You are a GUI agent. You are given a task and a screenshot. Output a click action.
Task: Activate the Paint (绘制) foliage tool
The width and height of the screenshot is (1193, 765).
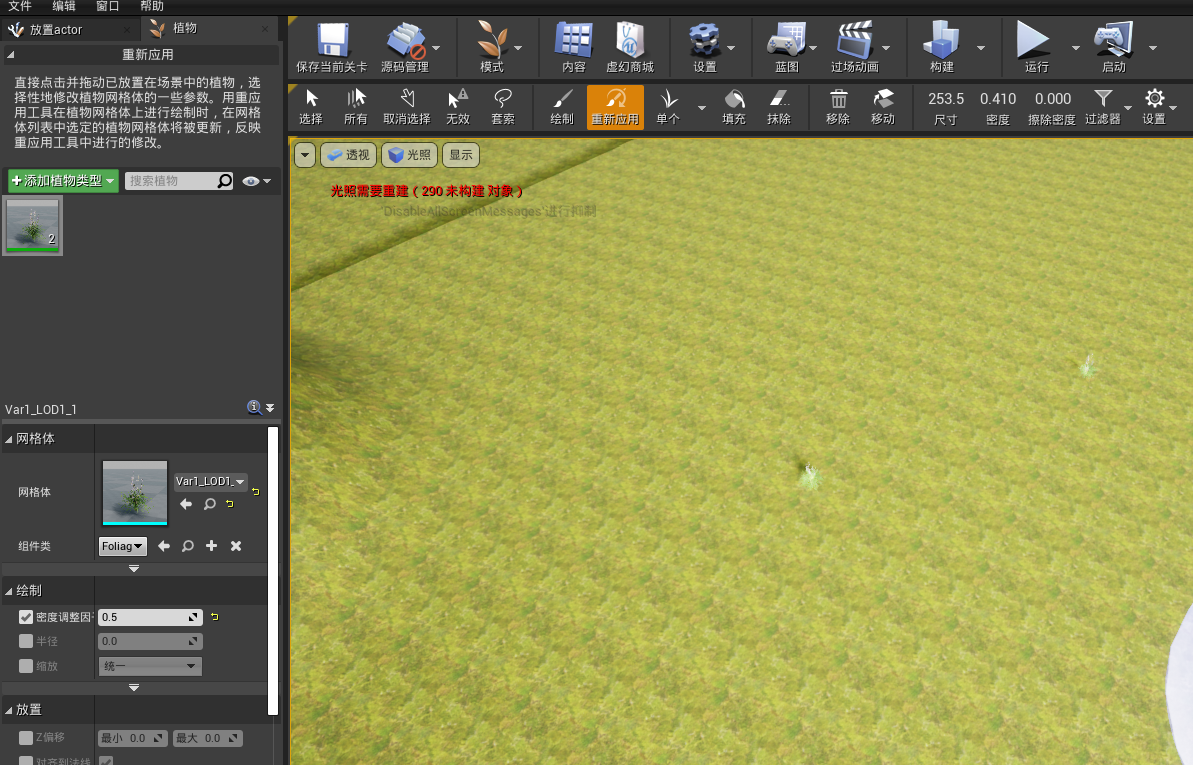tap(562, 107)
